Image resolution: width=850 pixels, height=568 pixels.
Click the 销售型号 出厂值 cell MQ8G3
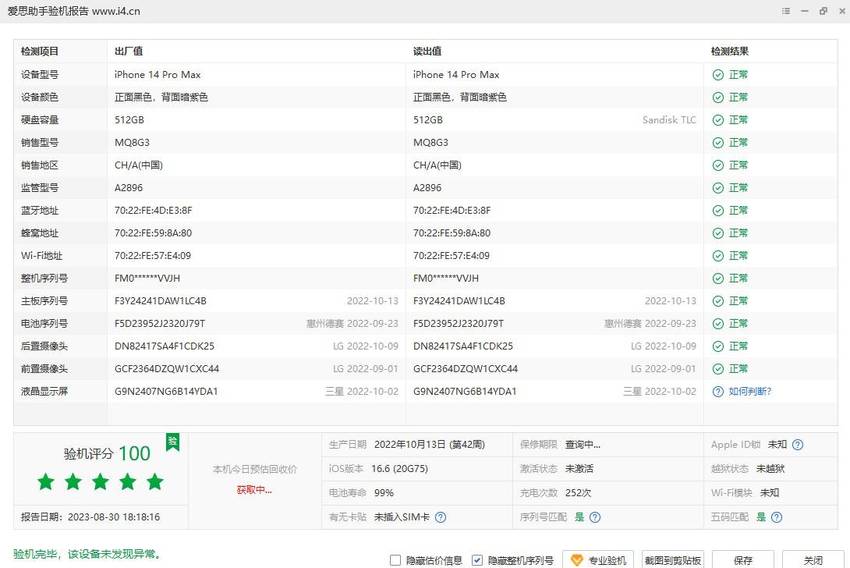132,143
